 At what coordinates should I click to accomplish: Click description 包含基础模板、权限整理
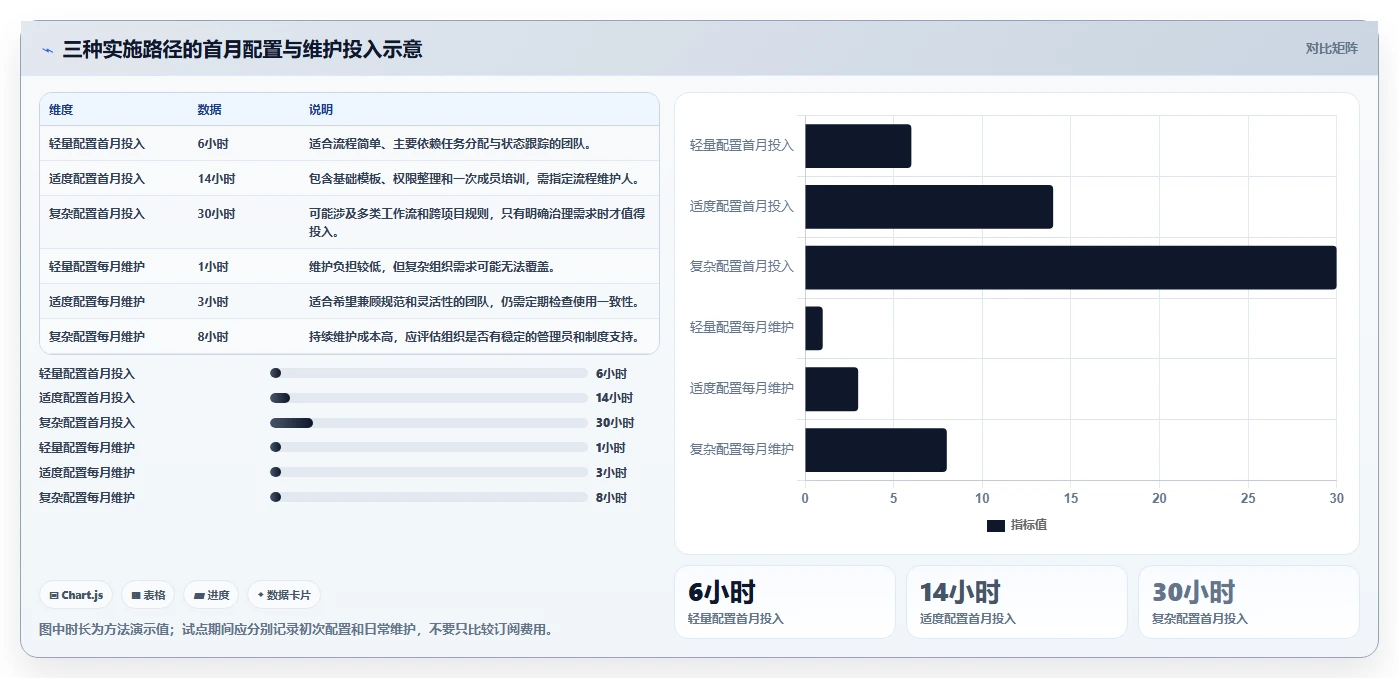pos(475,179)
